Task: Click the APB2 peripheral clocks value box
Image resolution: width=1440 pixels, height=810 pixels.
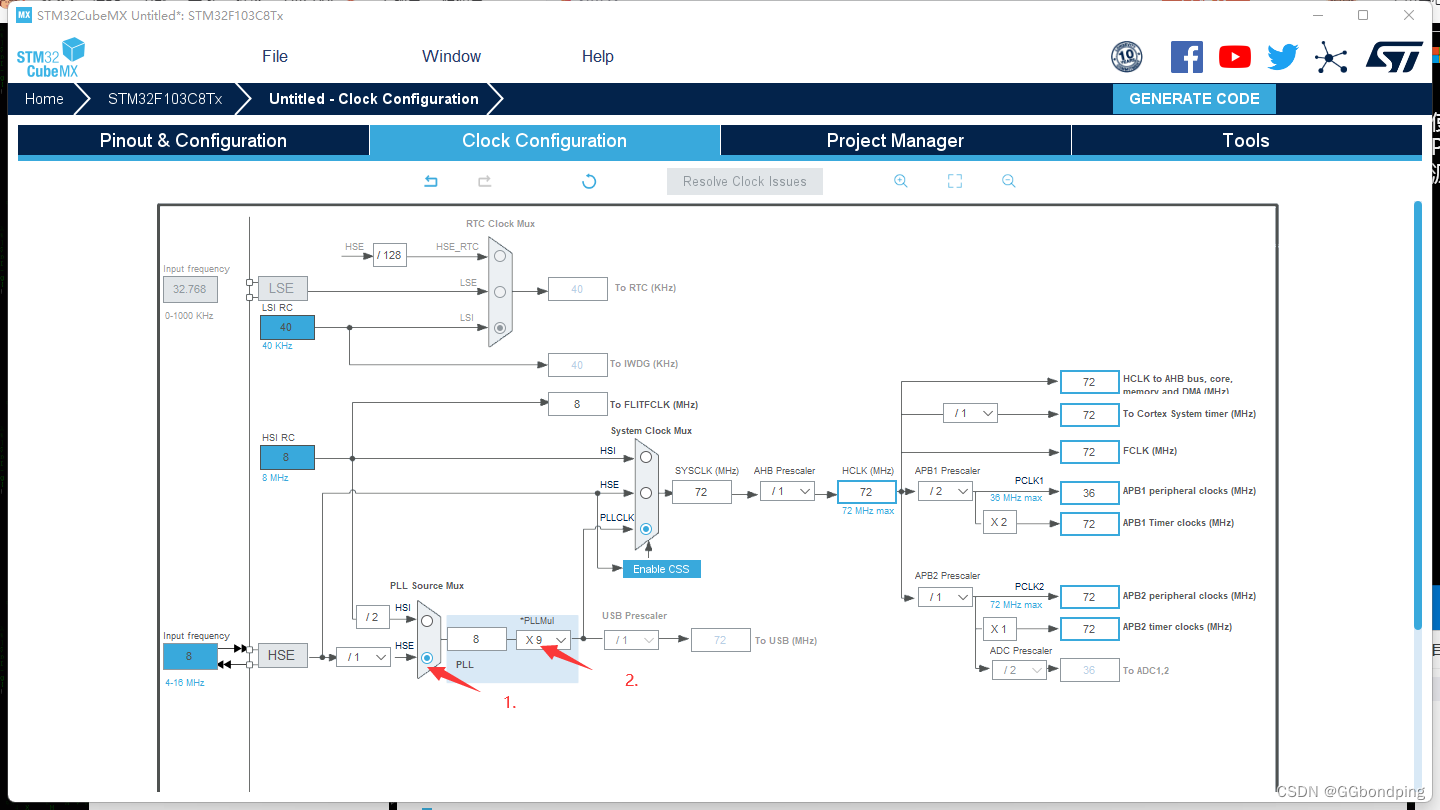Action: point(1089,597)
